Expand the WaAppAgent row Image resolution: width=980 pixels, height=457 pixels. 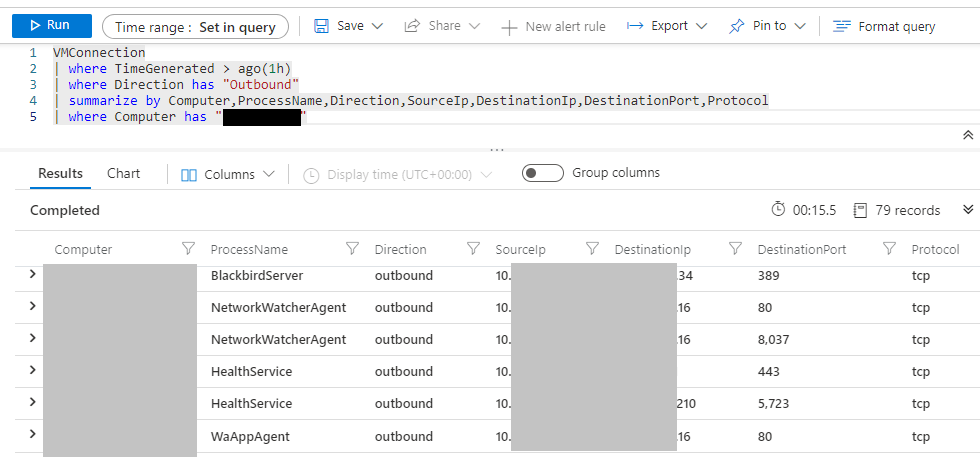(x=32, y=435)
